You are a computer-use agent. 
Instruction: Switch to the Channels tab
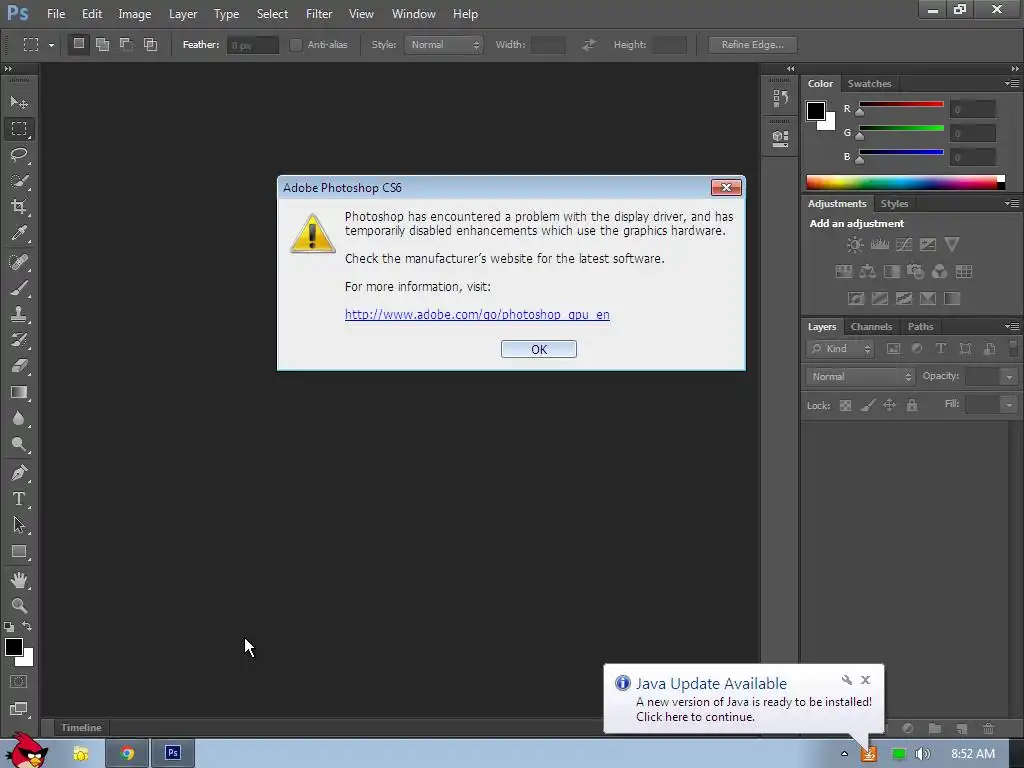(x=871, y=327)
